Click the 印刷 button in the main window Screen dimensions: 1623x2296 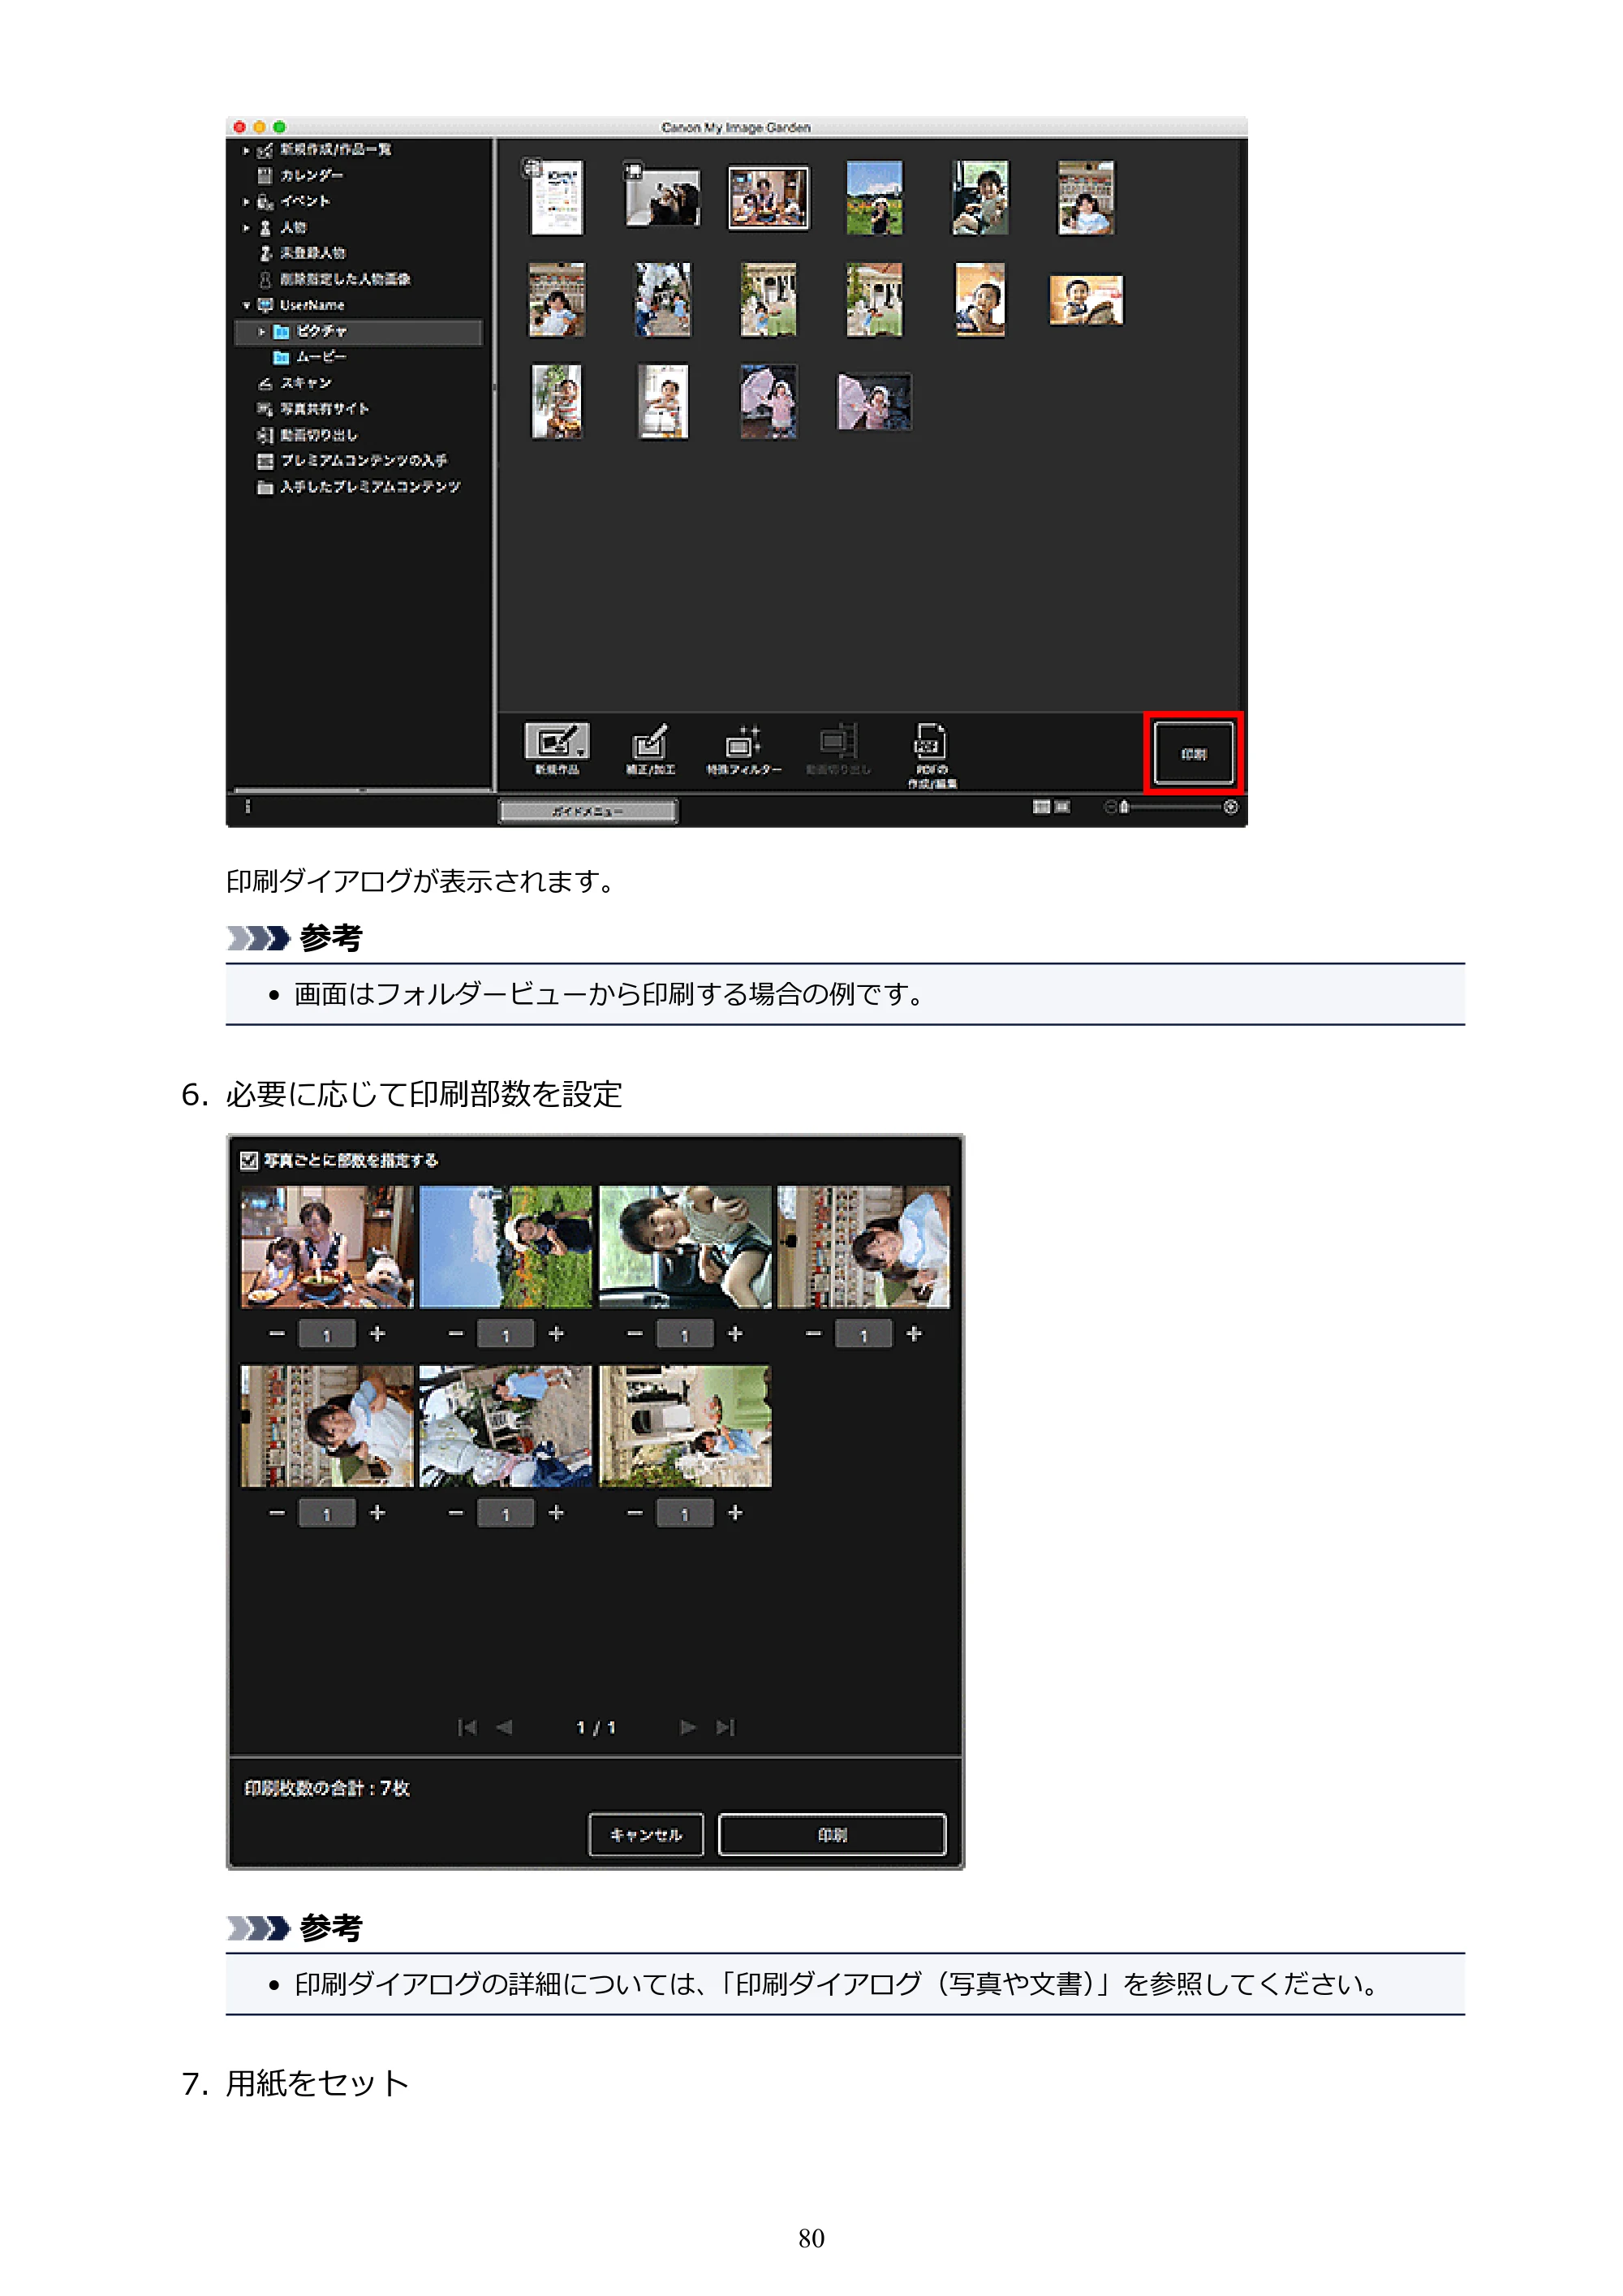1193,754
